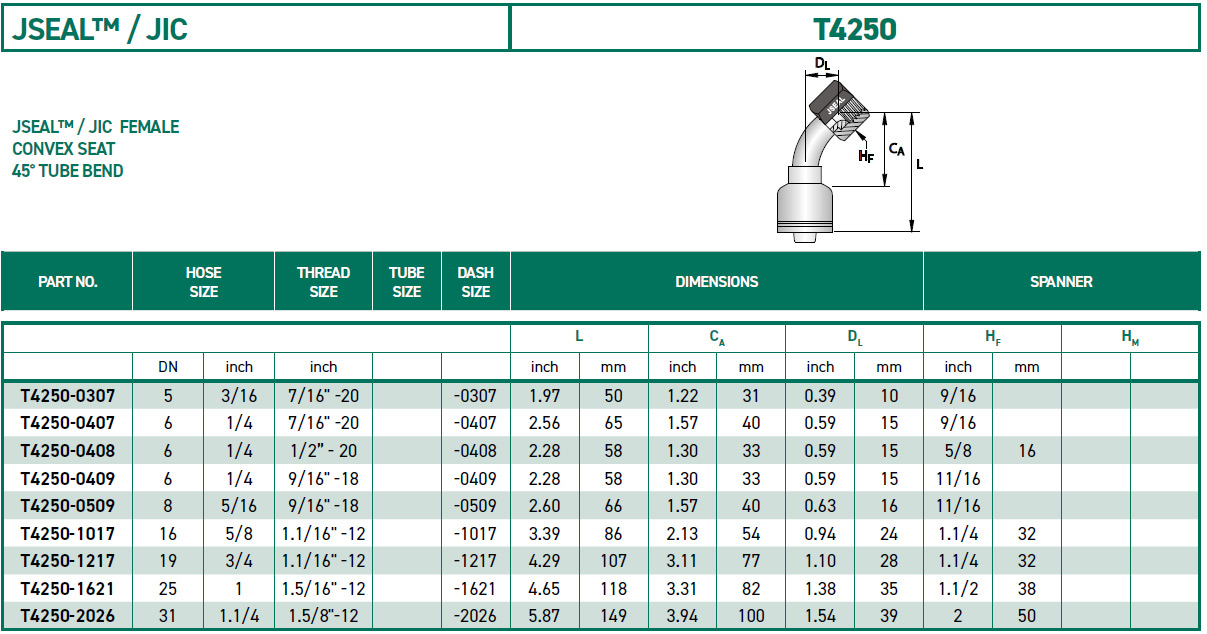Click the DASH SIZE column header
The height and width of the screenshot is (634, 1207).
coord(475,282)
